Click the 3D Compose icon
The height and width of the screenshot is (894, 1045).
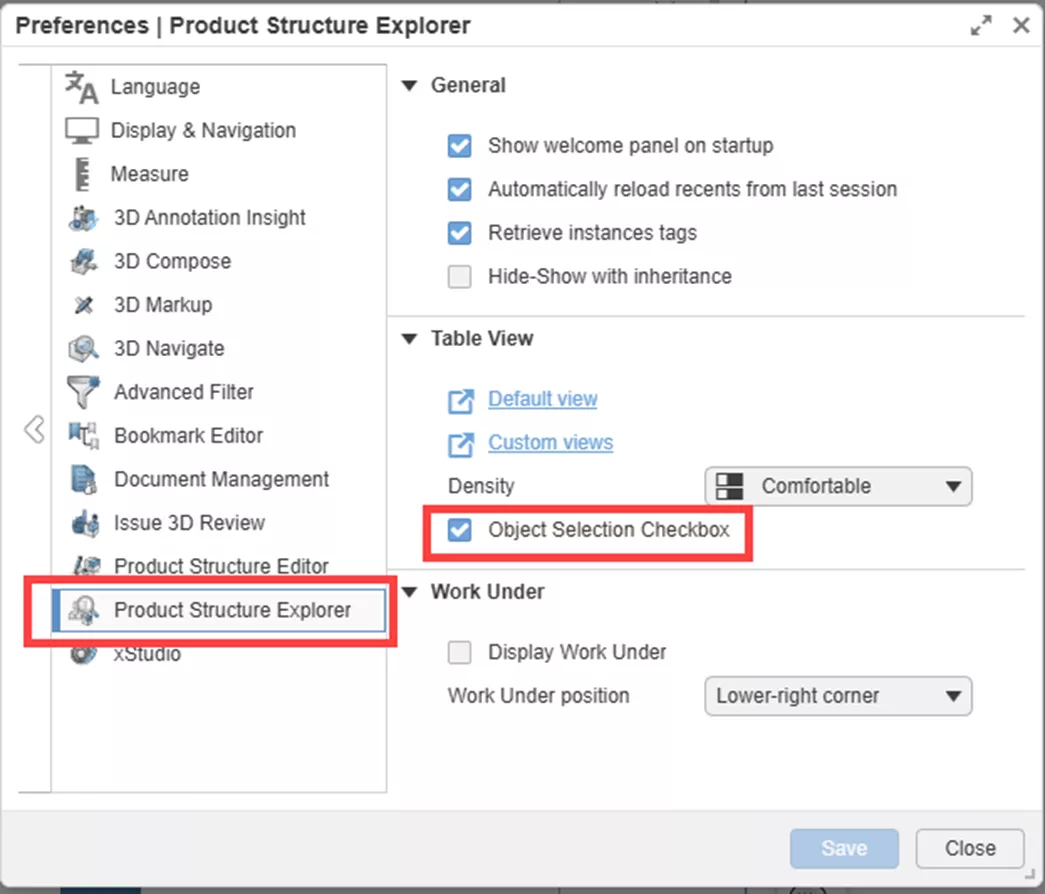point(82,261)
